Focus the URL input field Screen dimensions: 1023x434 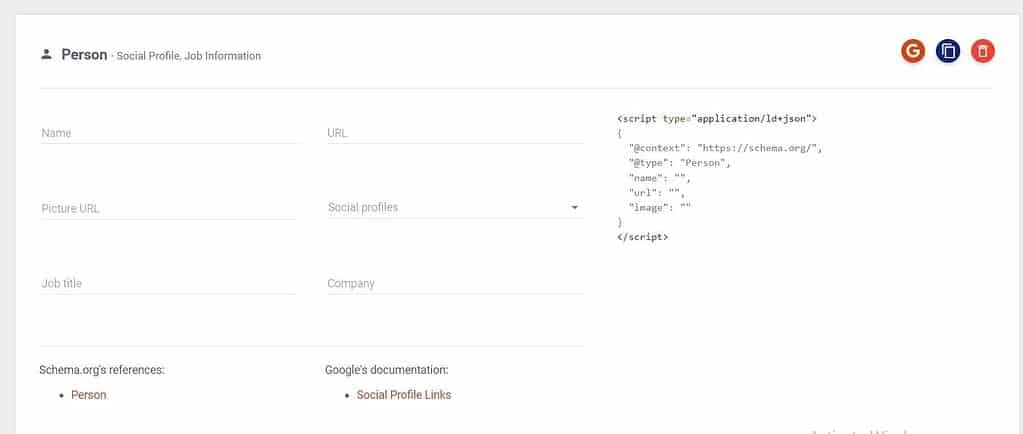[x=455, y=133]
